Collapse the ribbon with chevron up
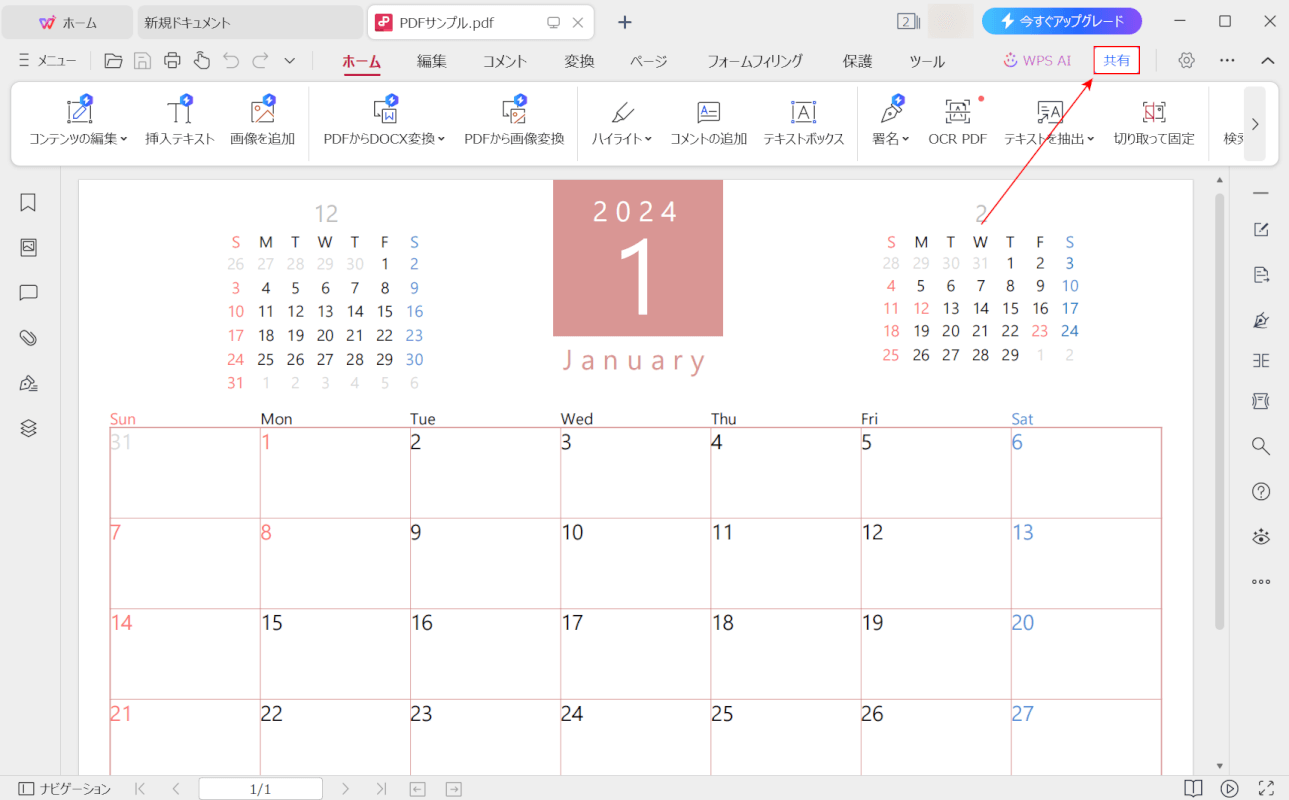 pos(1268,61)
